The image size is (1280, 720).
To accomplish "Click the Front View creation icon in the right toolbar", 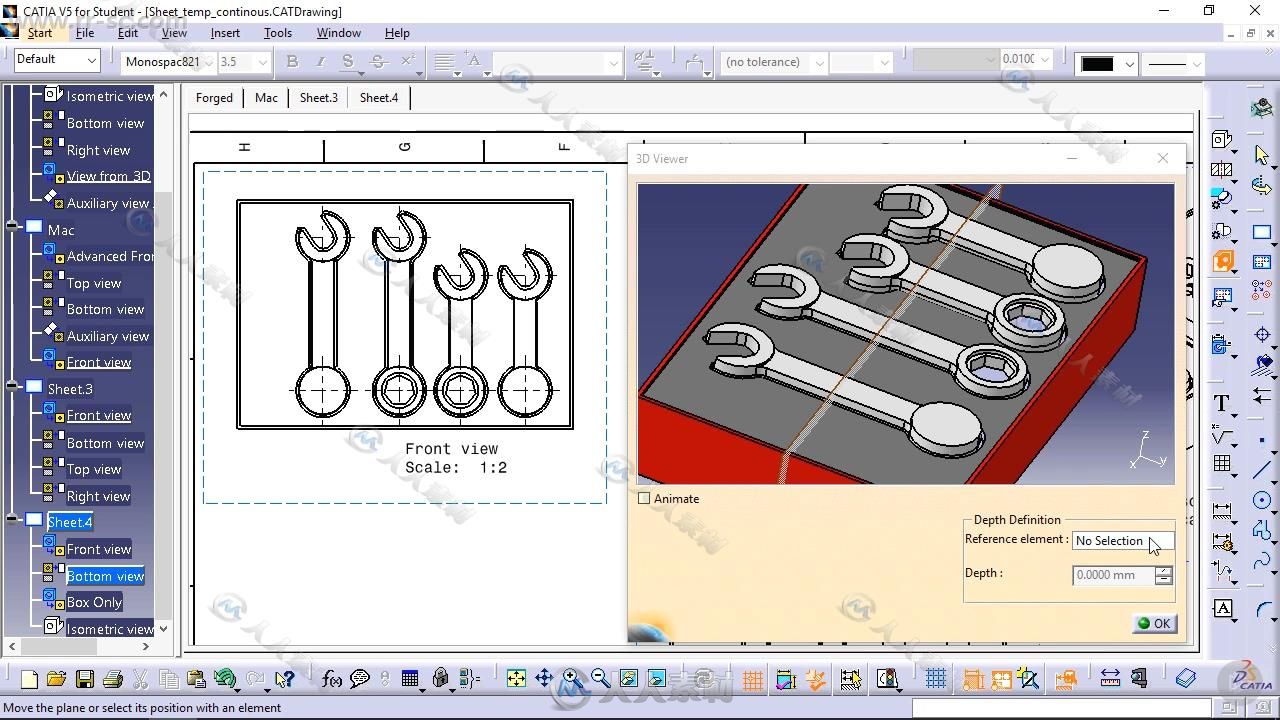I will click(x=1221, y=139).
